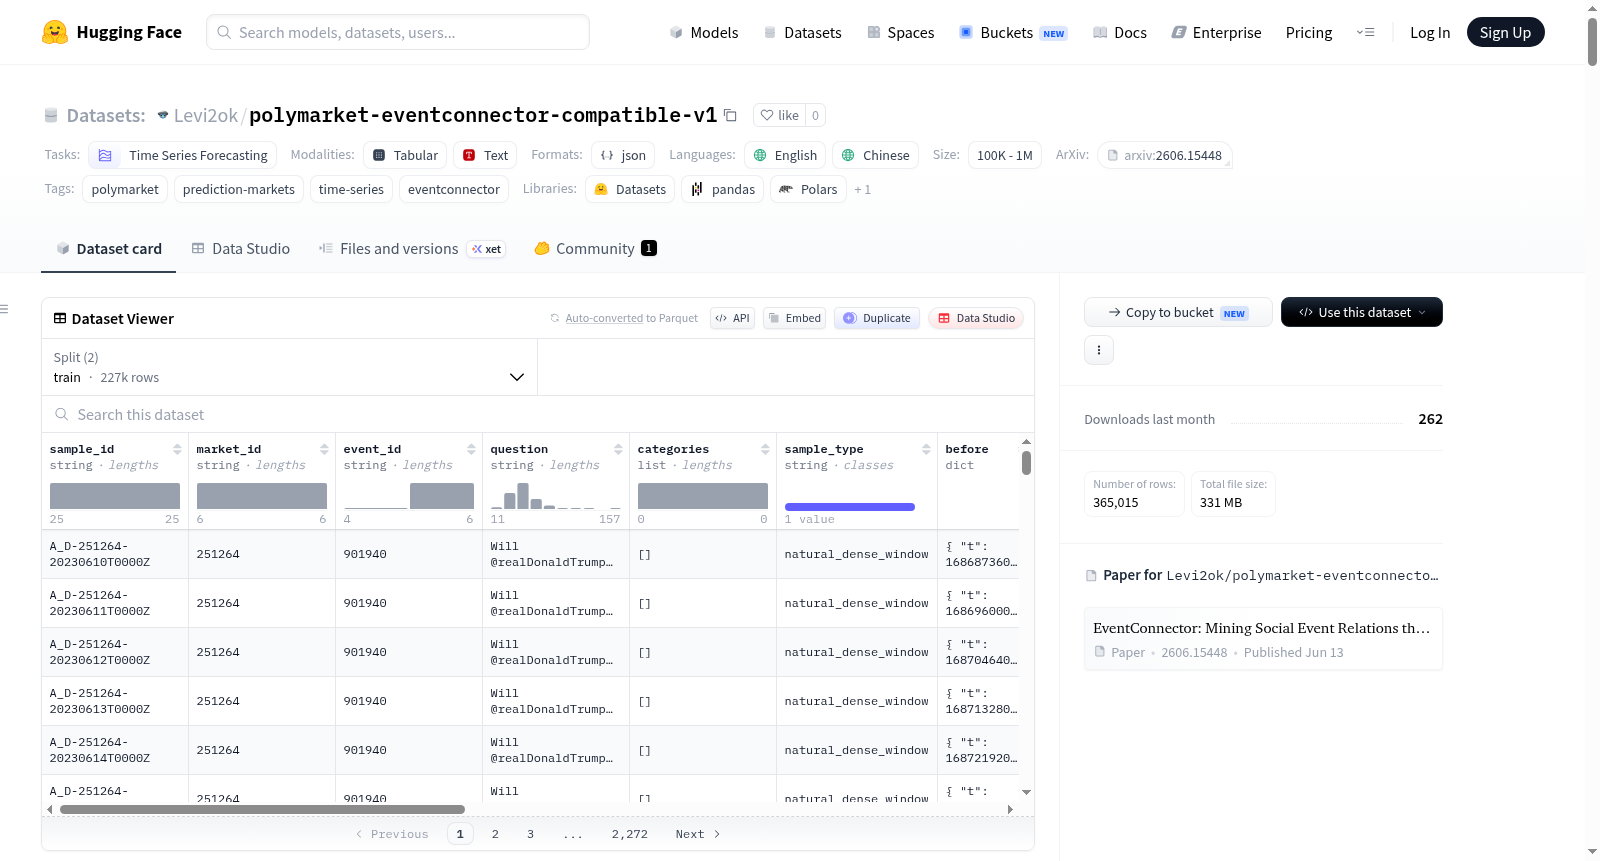Go to Models in the top navigation
This screenshot has width=1600, height=861.
tap(704, 33)
